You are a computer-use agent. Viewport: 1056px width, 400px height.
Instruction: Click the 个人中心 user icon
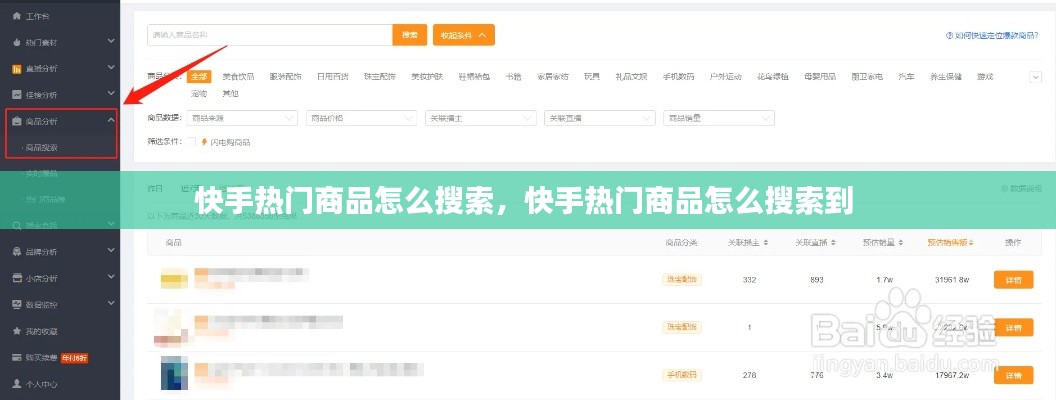click(x=17, y=383)
